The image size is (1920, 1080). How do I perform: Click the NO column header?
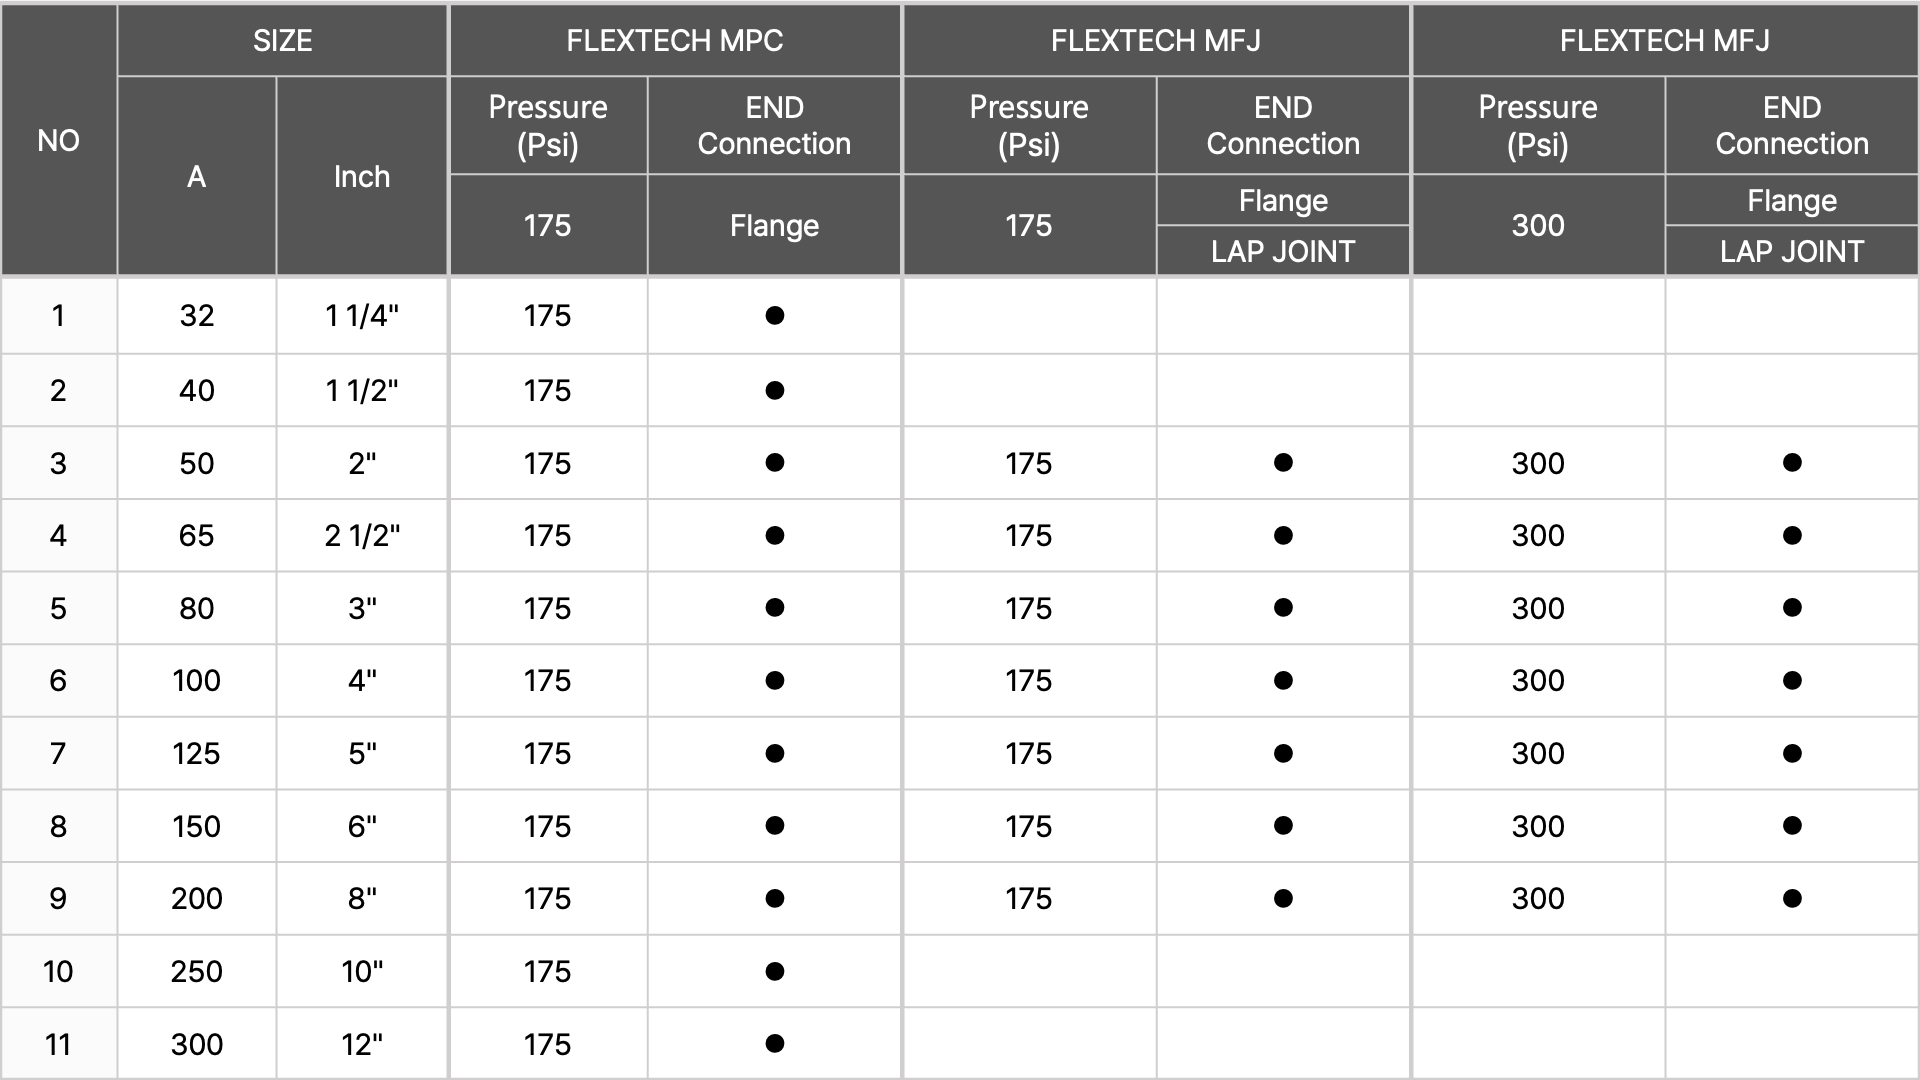58,140
